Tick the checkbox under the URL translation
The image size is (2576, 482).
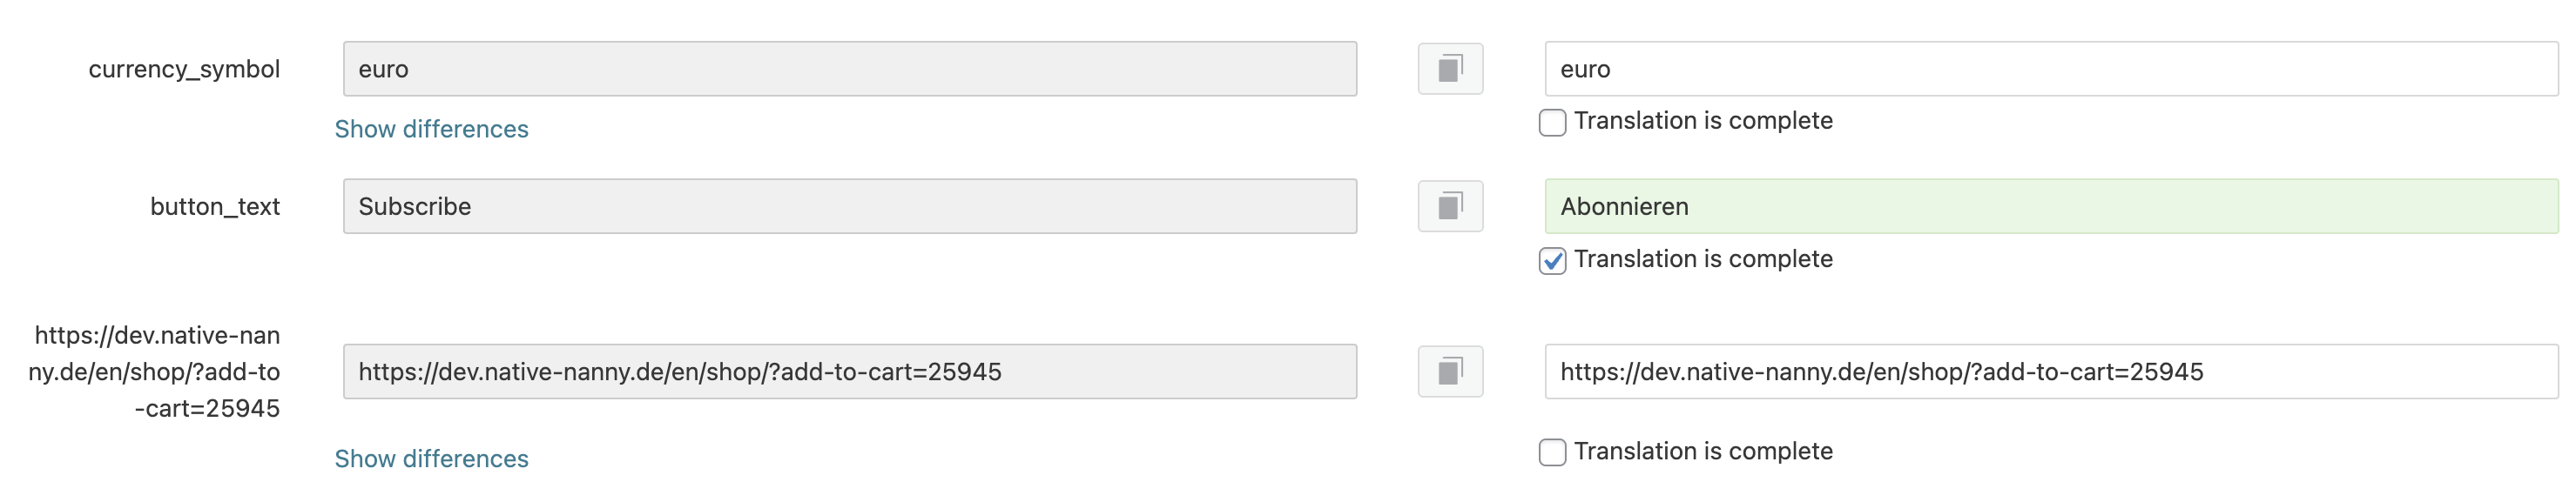1552,452
